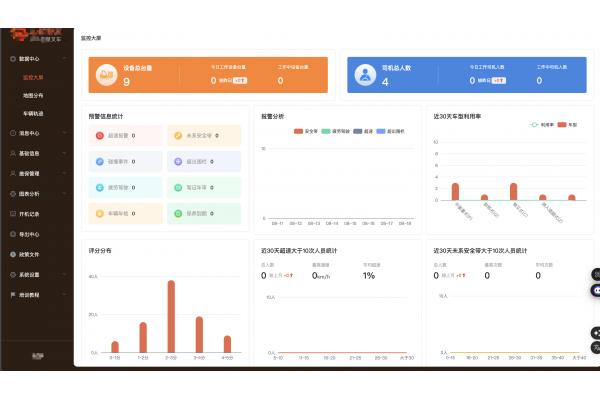Click the tallest bar in 评分分布 chart
The image size is (600, 400).
(x=171, y=316)
